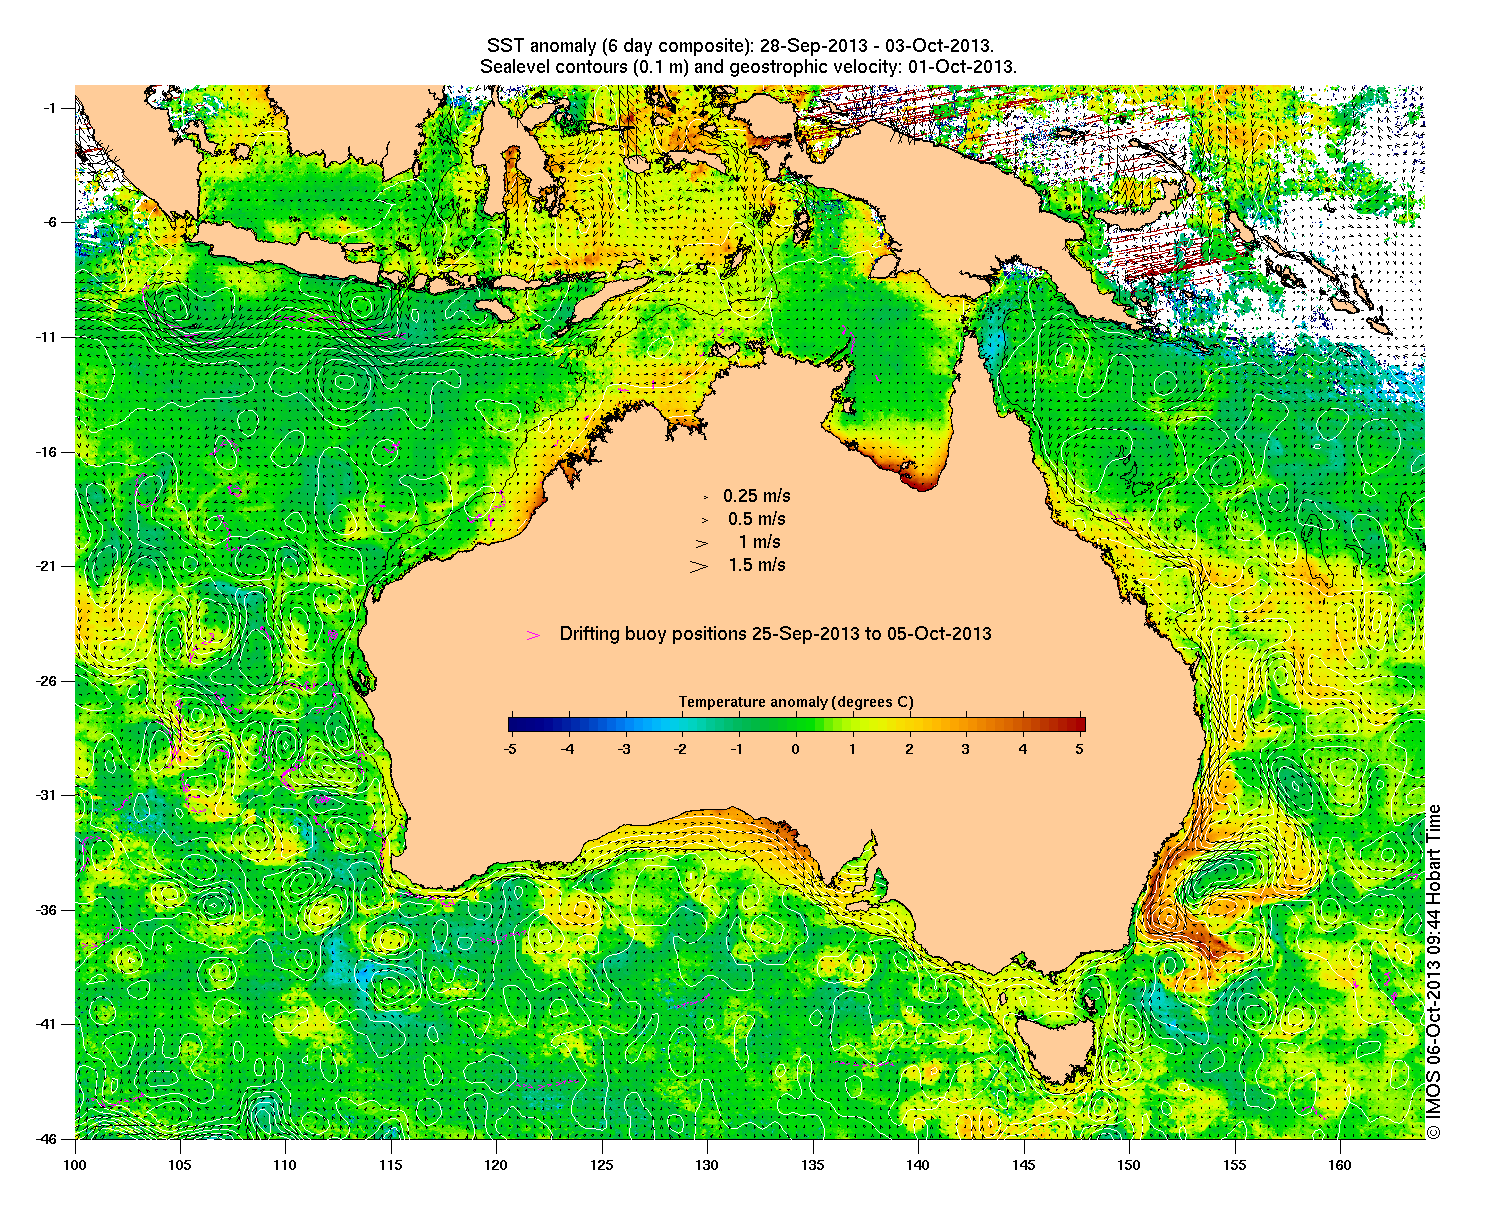Click longitude axis label 130
This screenshot has width=1500, height=1225.
[x=707, y=1165]
